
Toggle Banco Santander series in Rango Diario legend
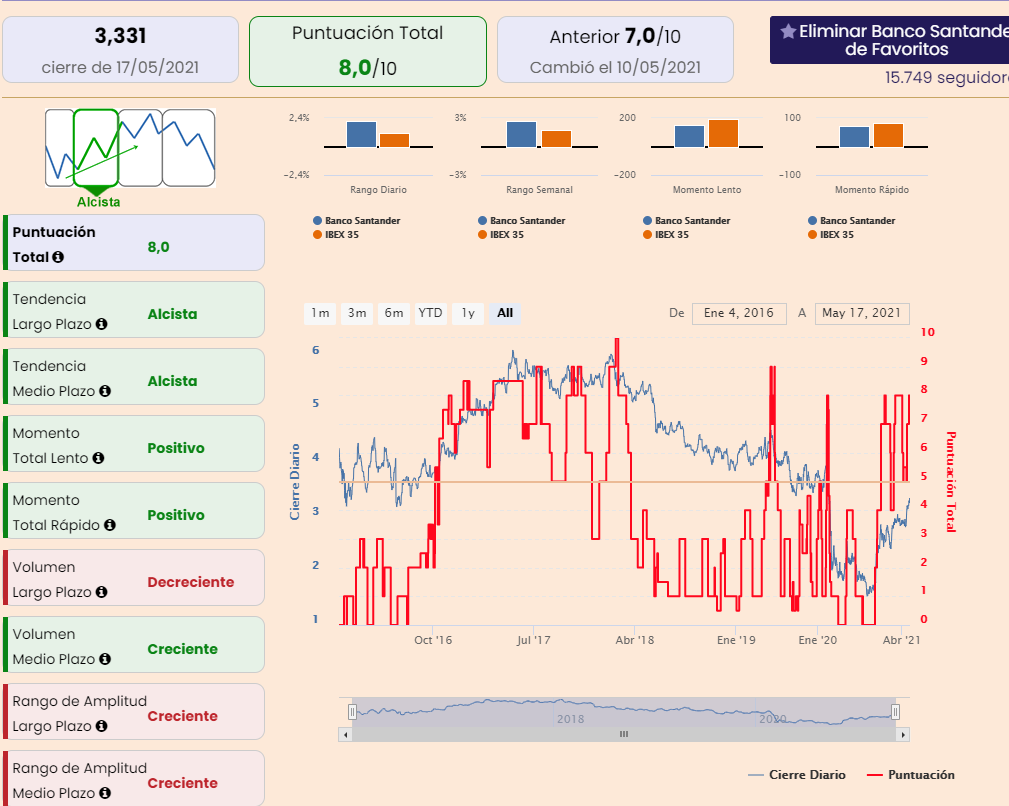[x=356, y=221]
